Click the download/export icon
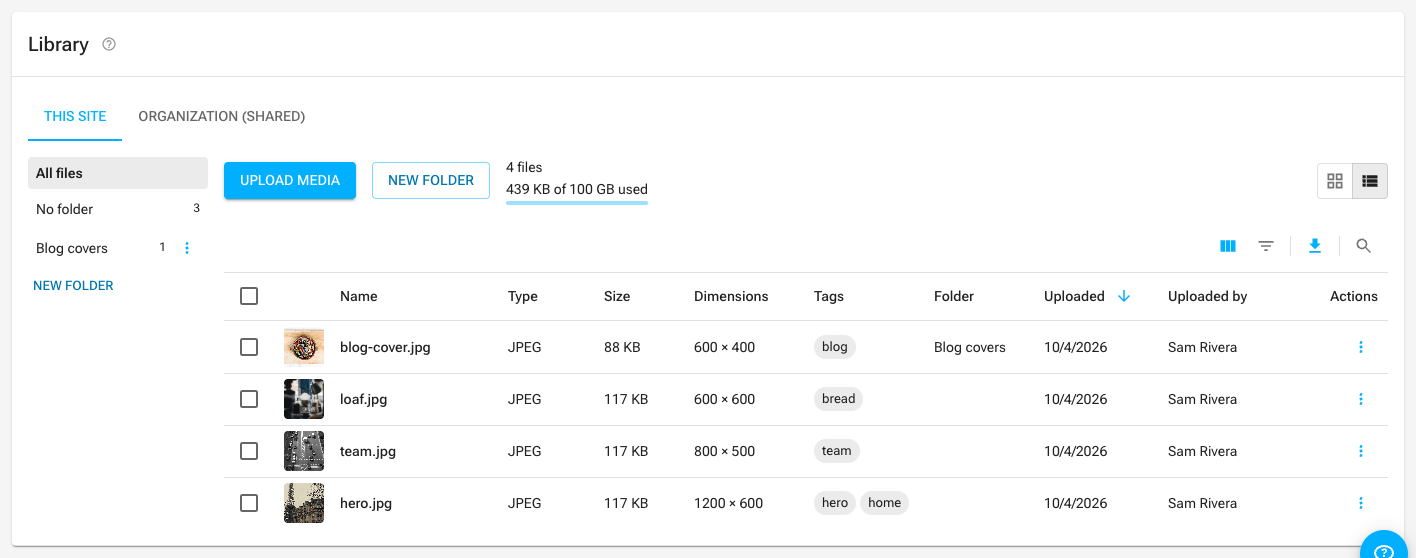 click(1315, 246)
